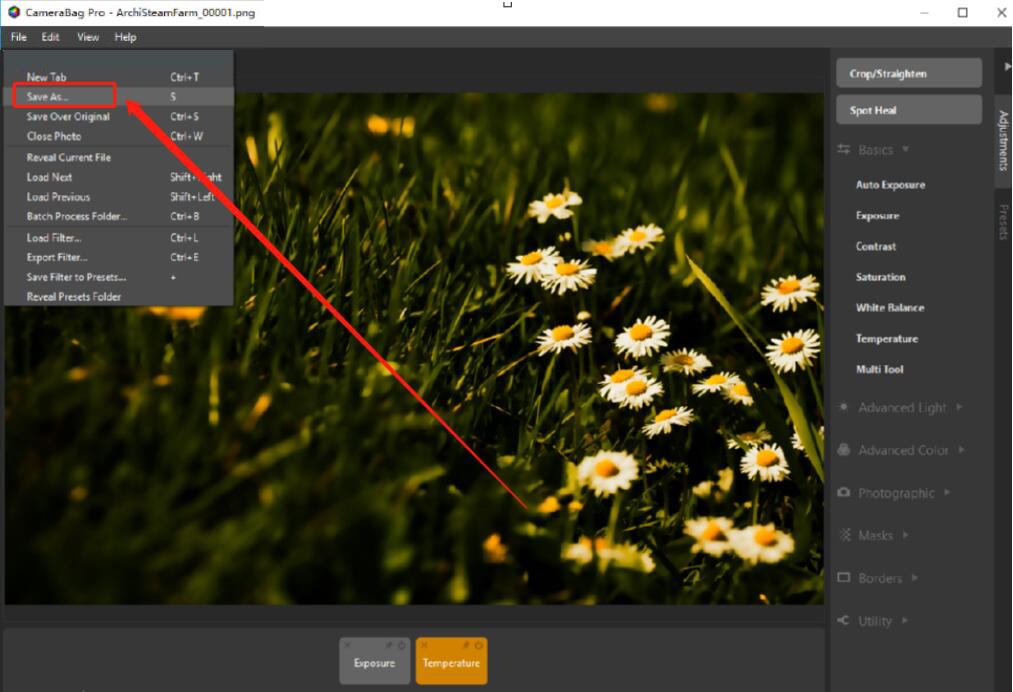Viewport: 1013px width, 692px height.
Task: Click the pin icon on Temperature tile
Action: 466,645
